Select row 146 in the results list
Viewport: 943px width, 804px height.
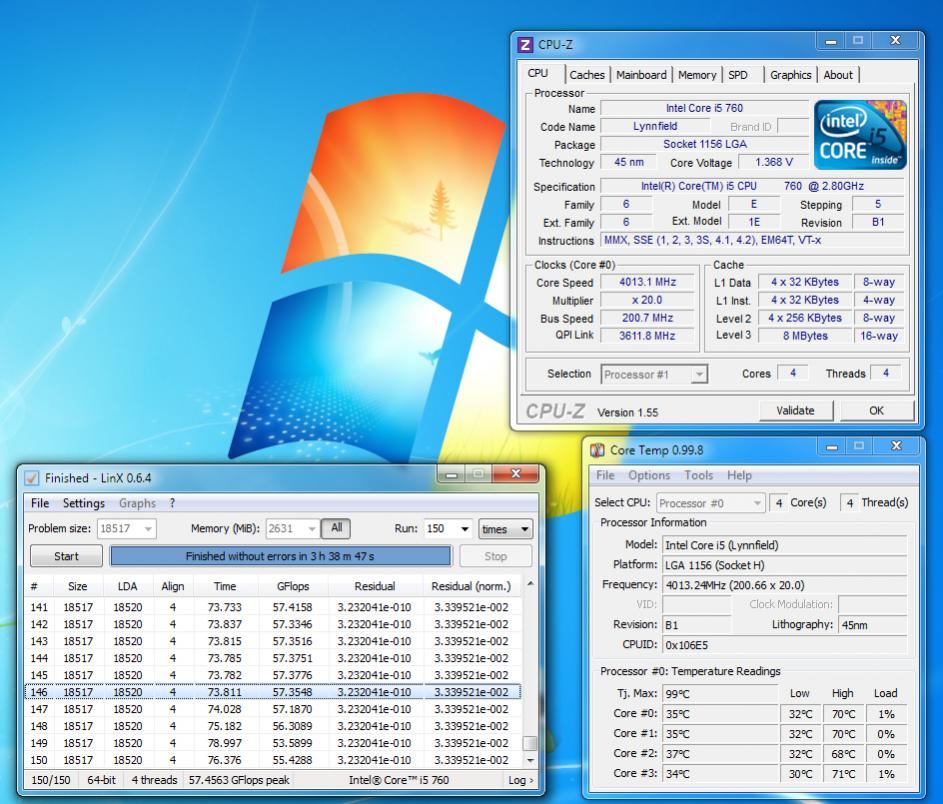[x=273, y=692]
